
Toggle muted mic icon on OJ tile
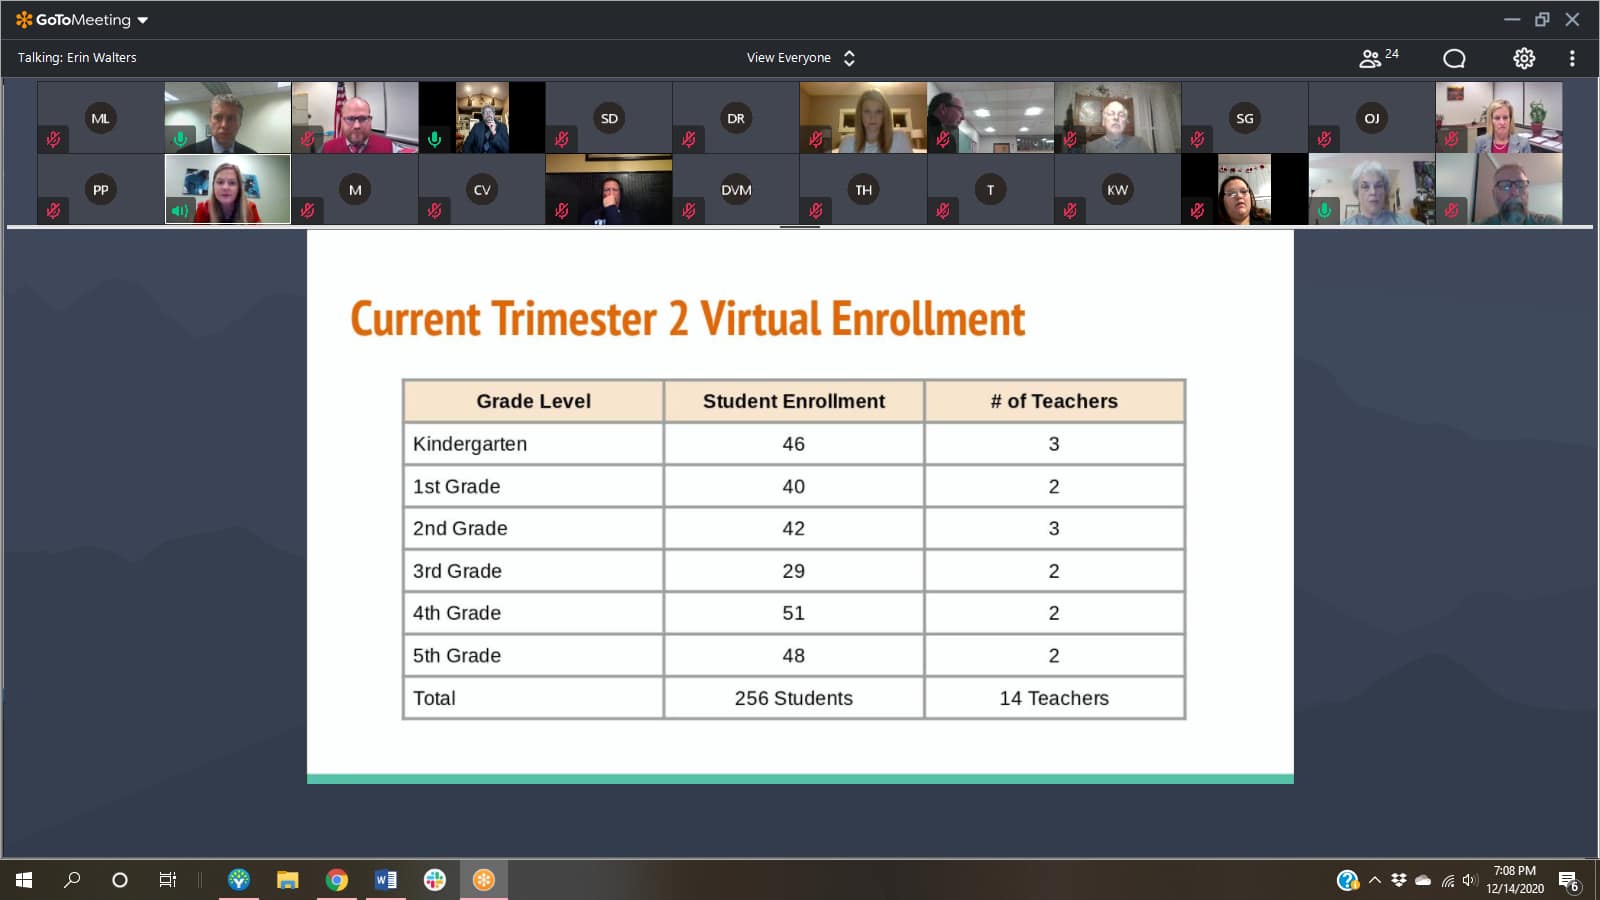coord(1324,139)
